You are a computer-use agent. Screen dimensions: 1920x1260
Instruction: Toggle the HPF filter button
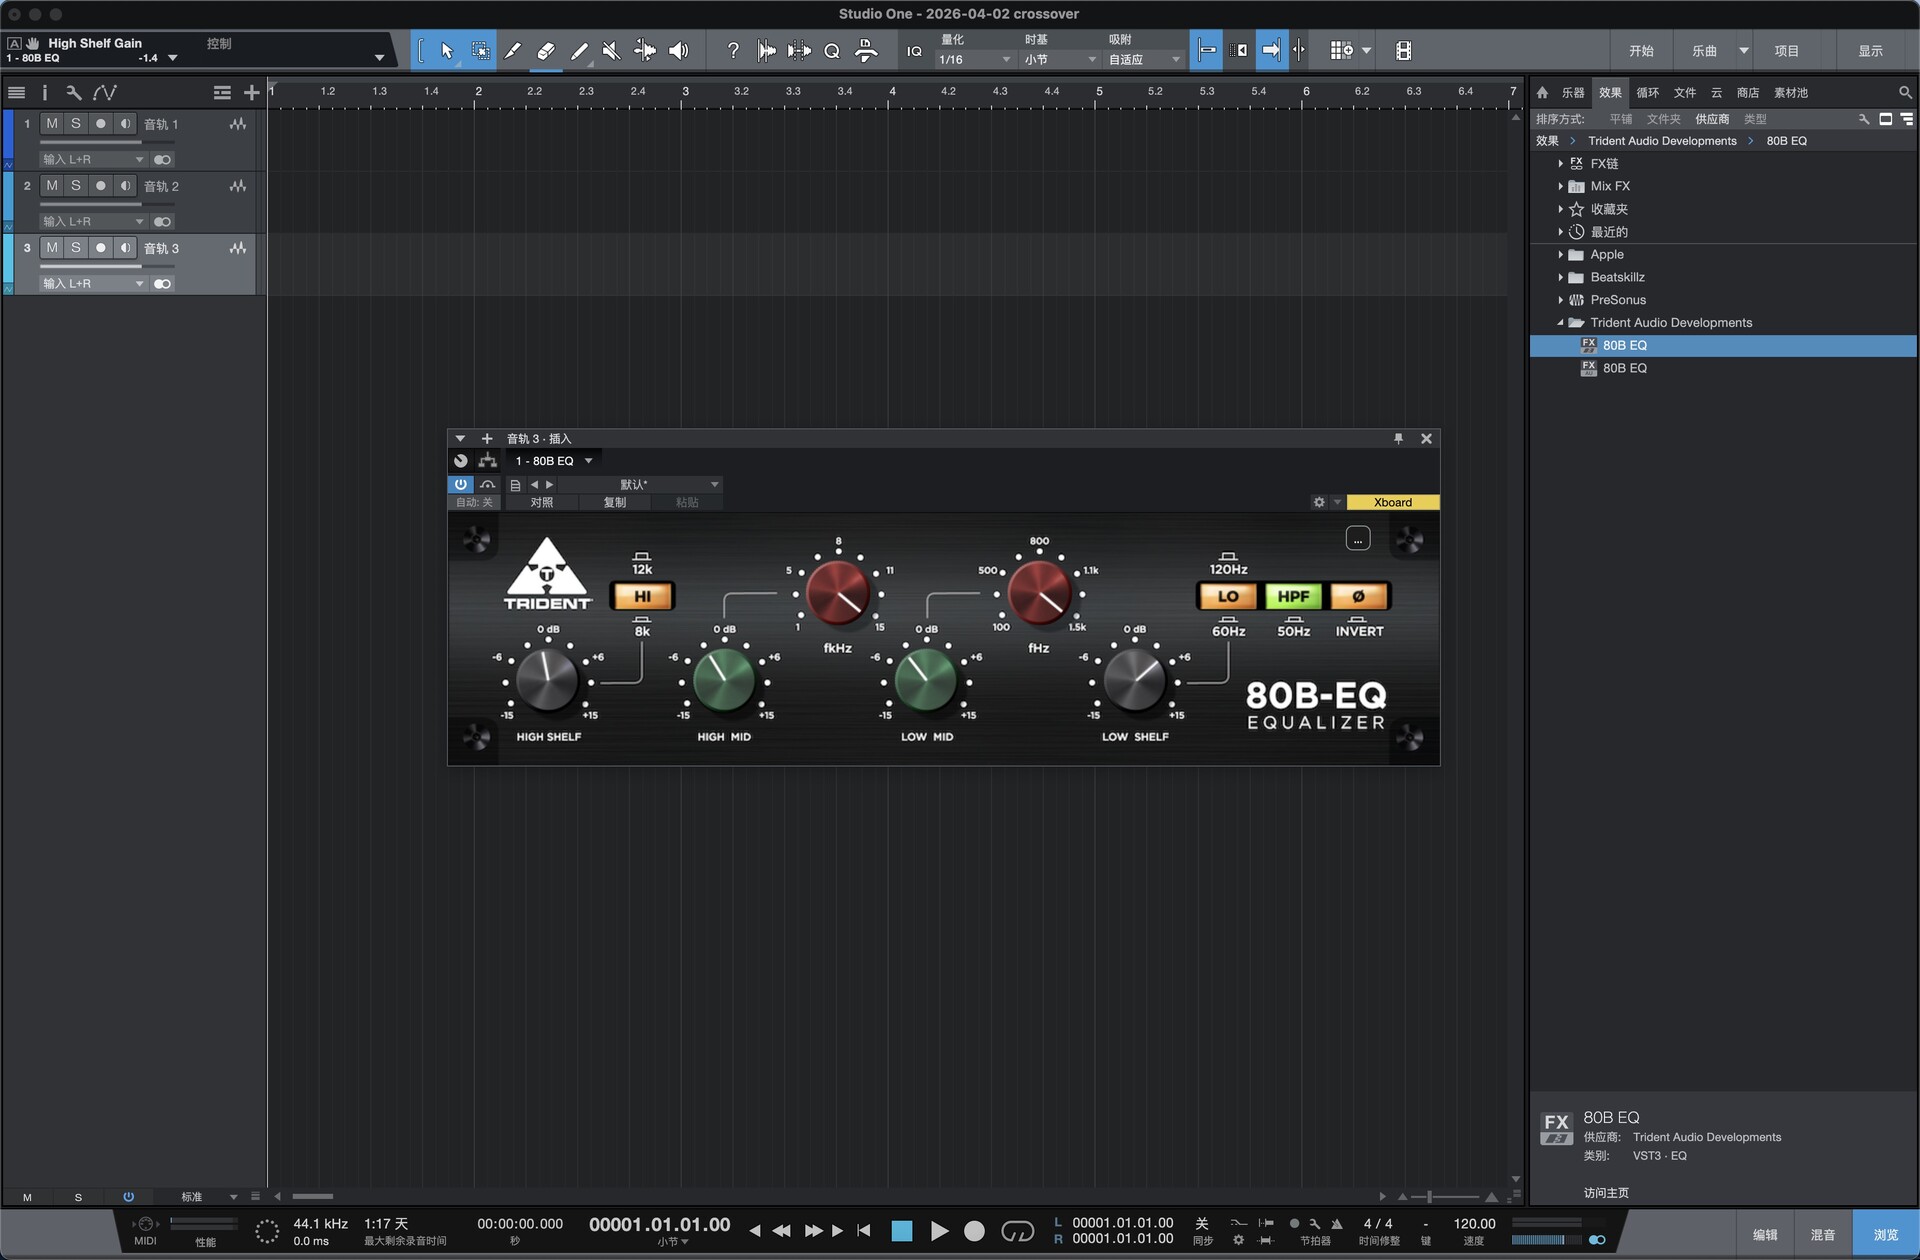[1293, 597]
